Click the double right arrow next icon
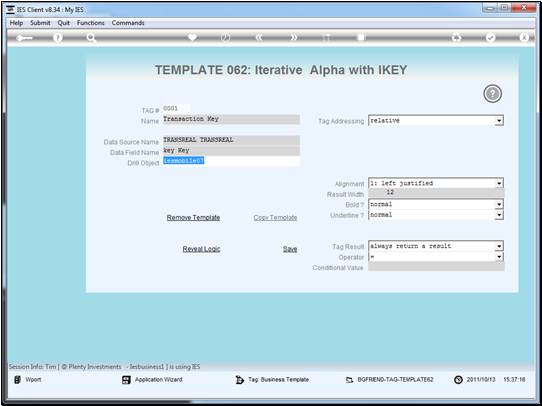The height and width of the screenshot is (406, 542). coord(293,38)
